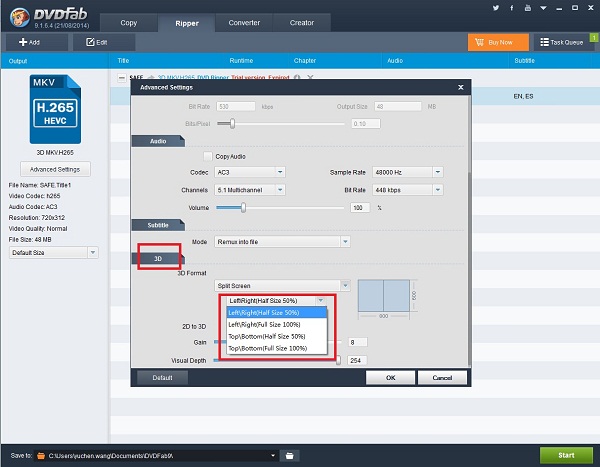Open DVDFab YouTube channel icon
Screen dimensions: 600x467
pos(528,8)
